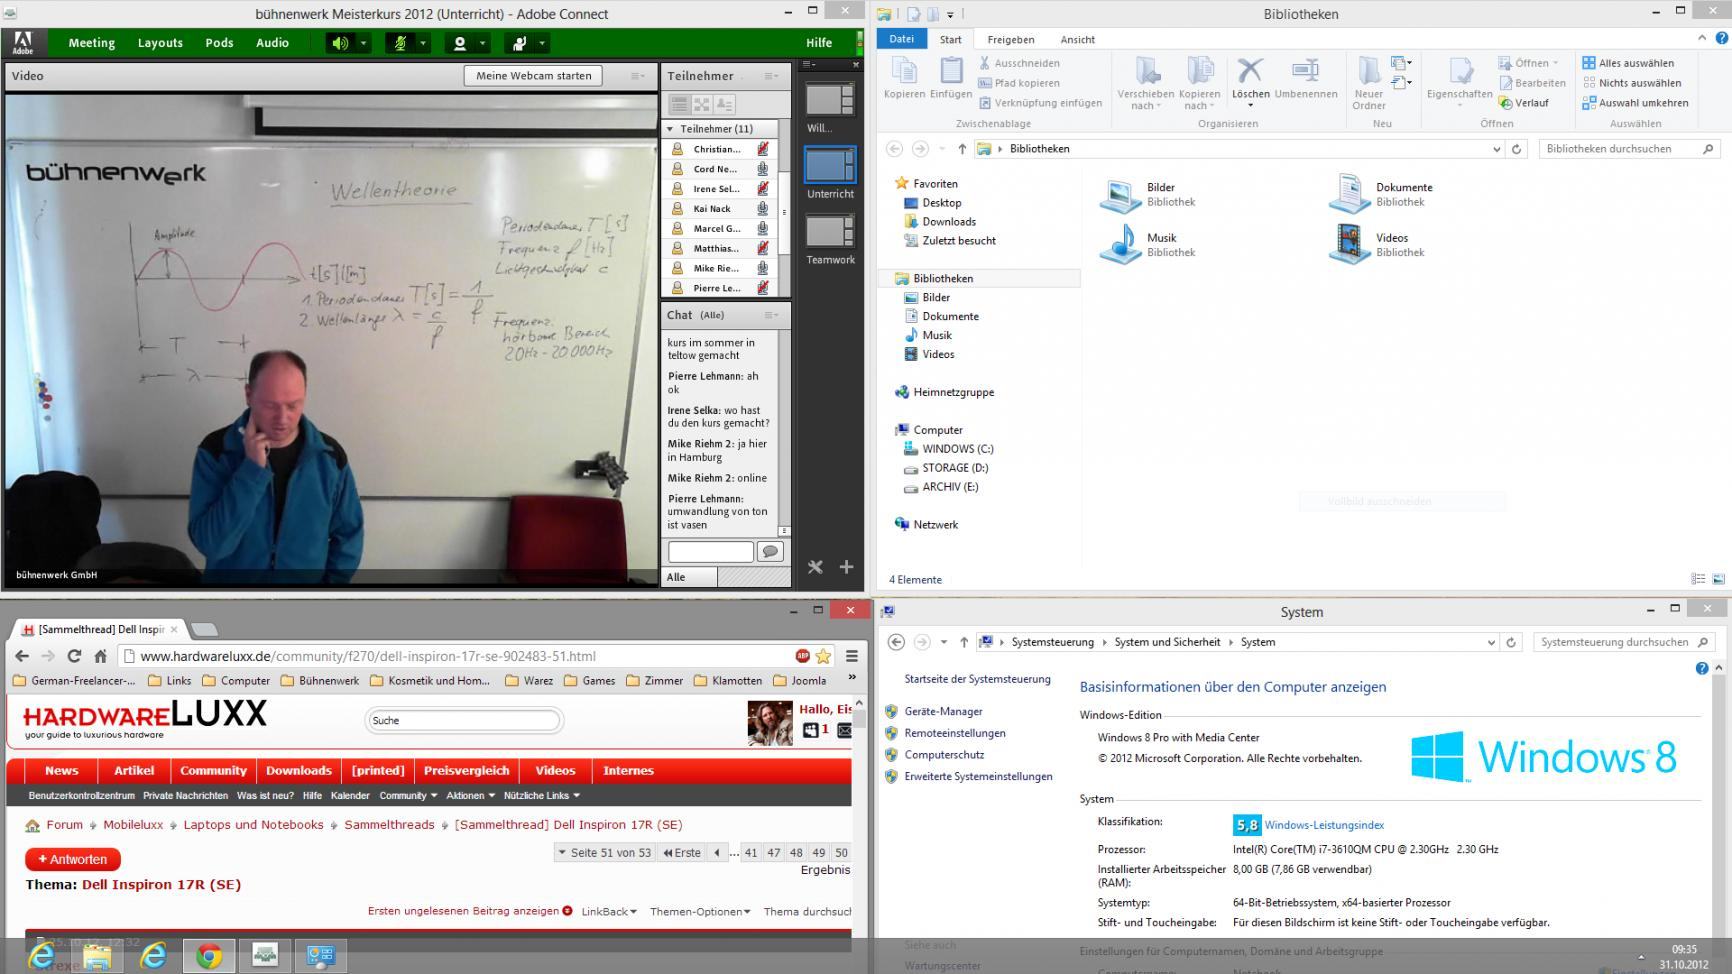Open the Videos library icon
This screenshot has width=1732, height=974.
[1349, 244]
